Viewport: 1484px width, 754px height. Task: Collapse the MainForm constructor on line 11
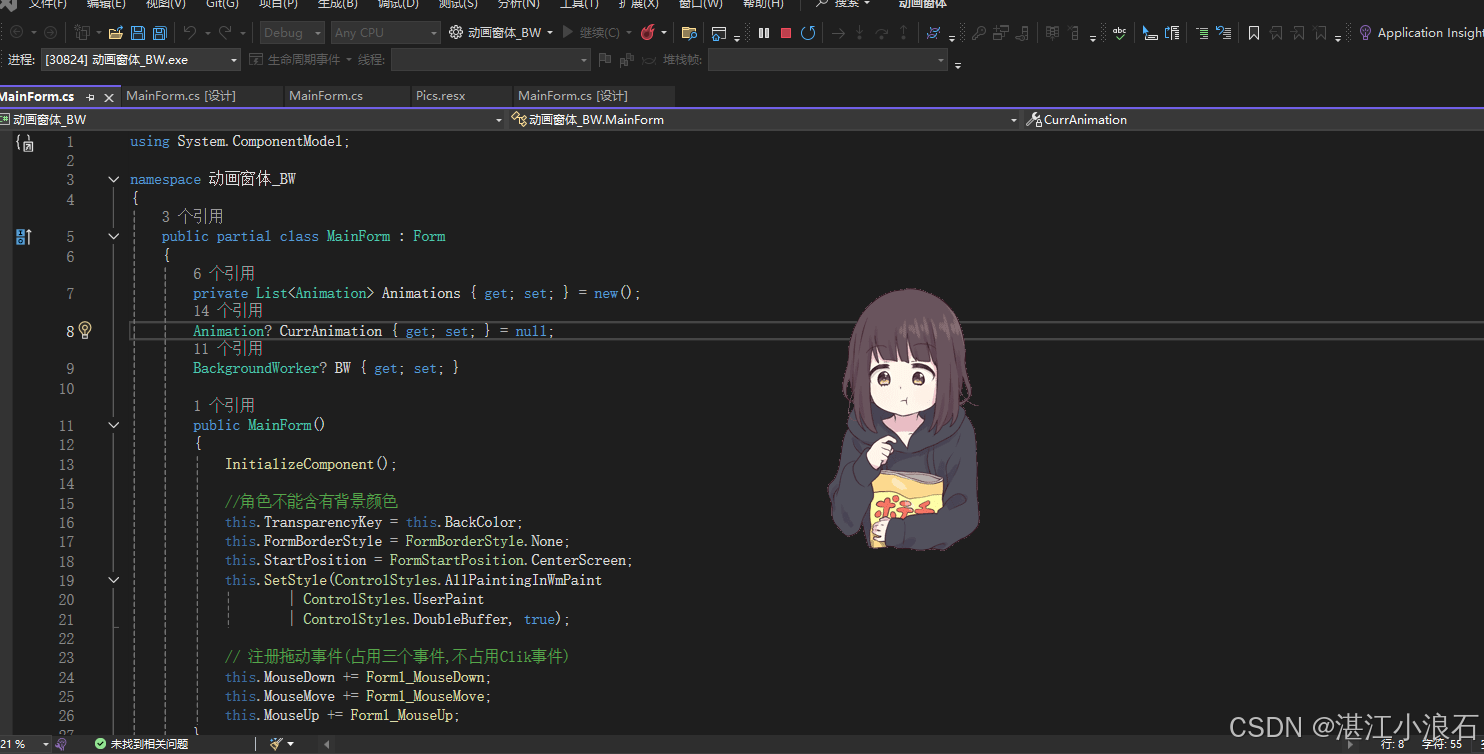114,425
